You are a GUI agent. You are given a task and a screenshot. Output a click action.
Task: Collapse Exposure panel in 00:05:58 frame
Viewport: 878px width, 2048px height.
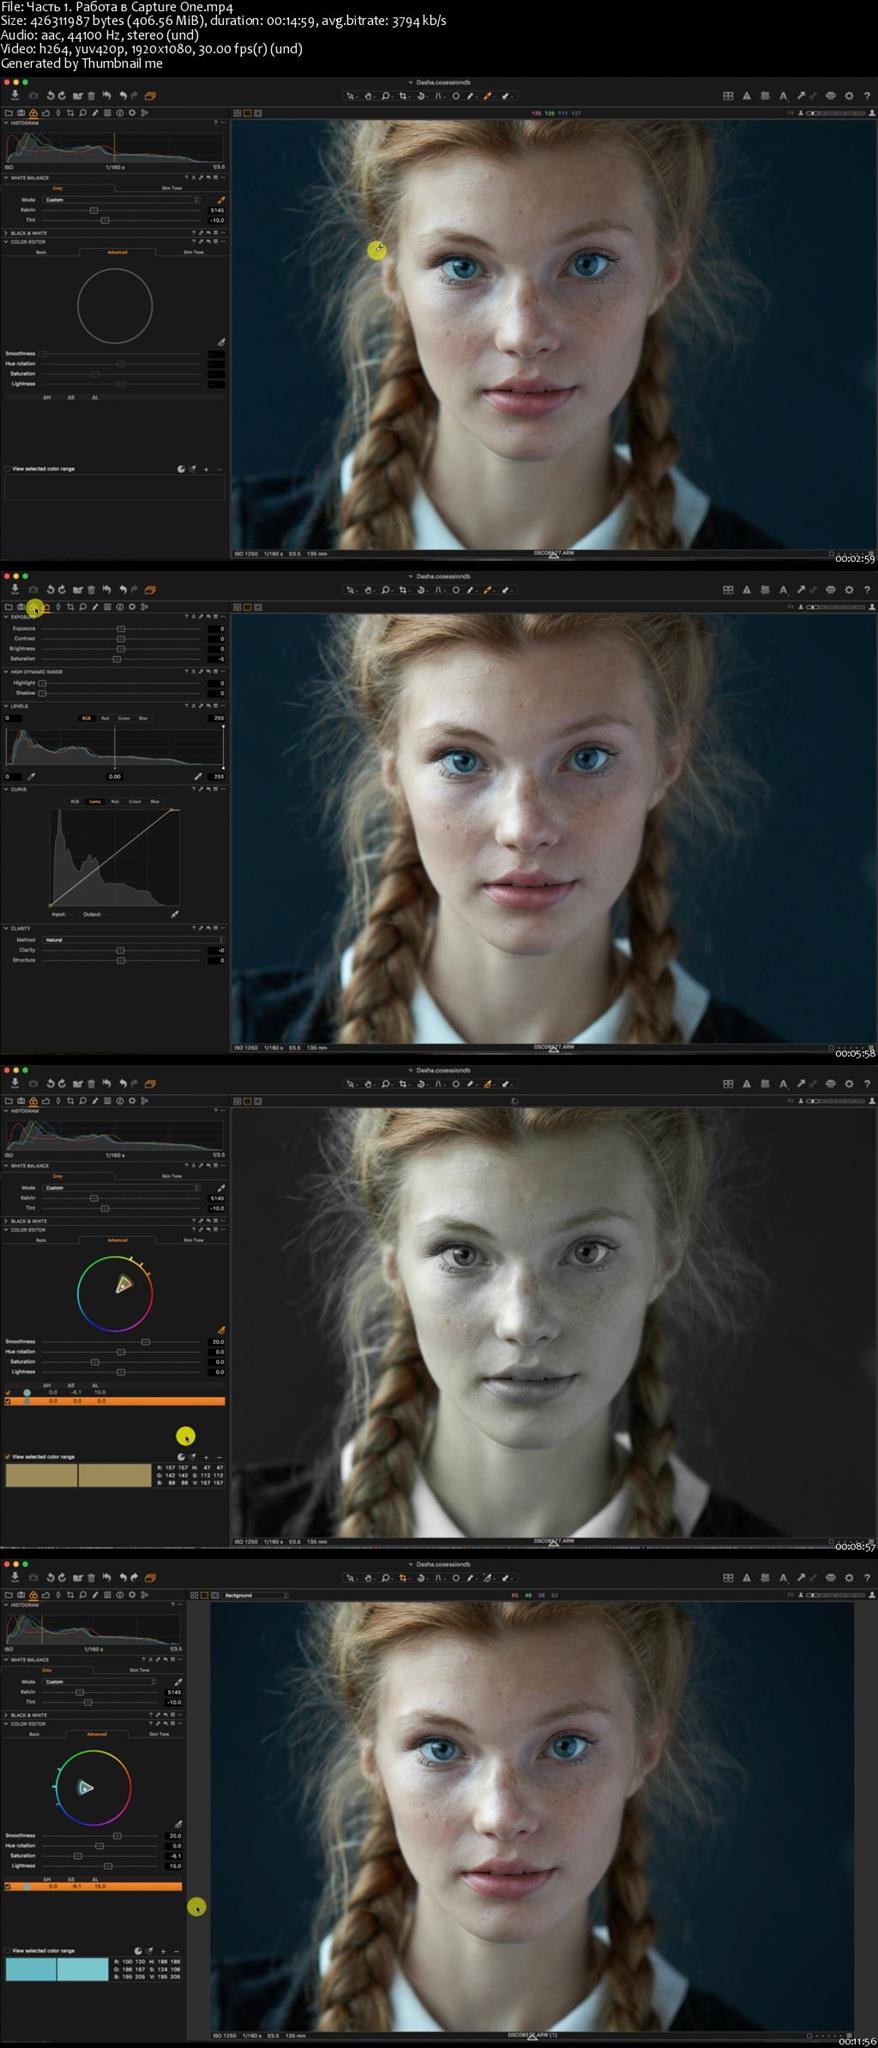[6, 617]
